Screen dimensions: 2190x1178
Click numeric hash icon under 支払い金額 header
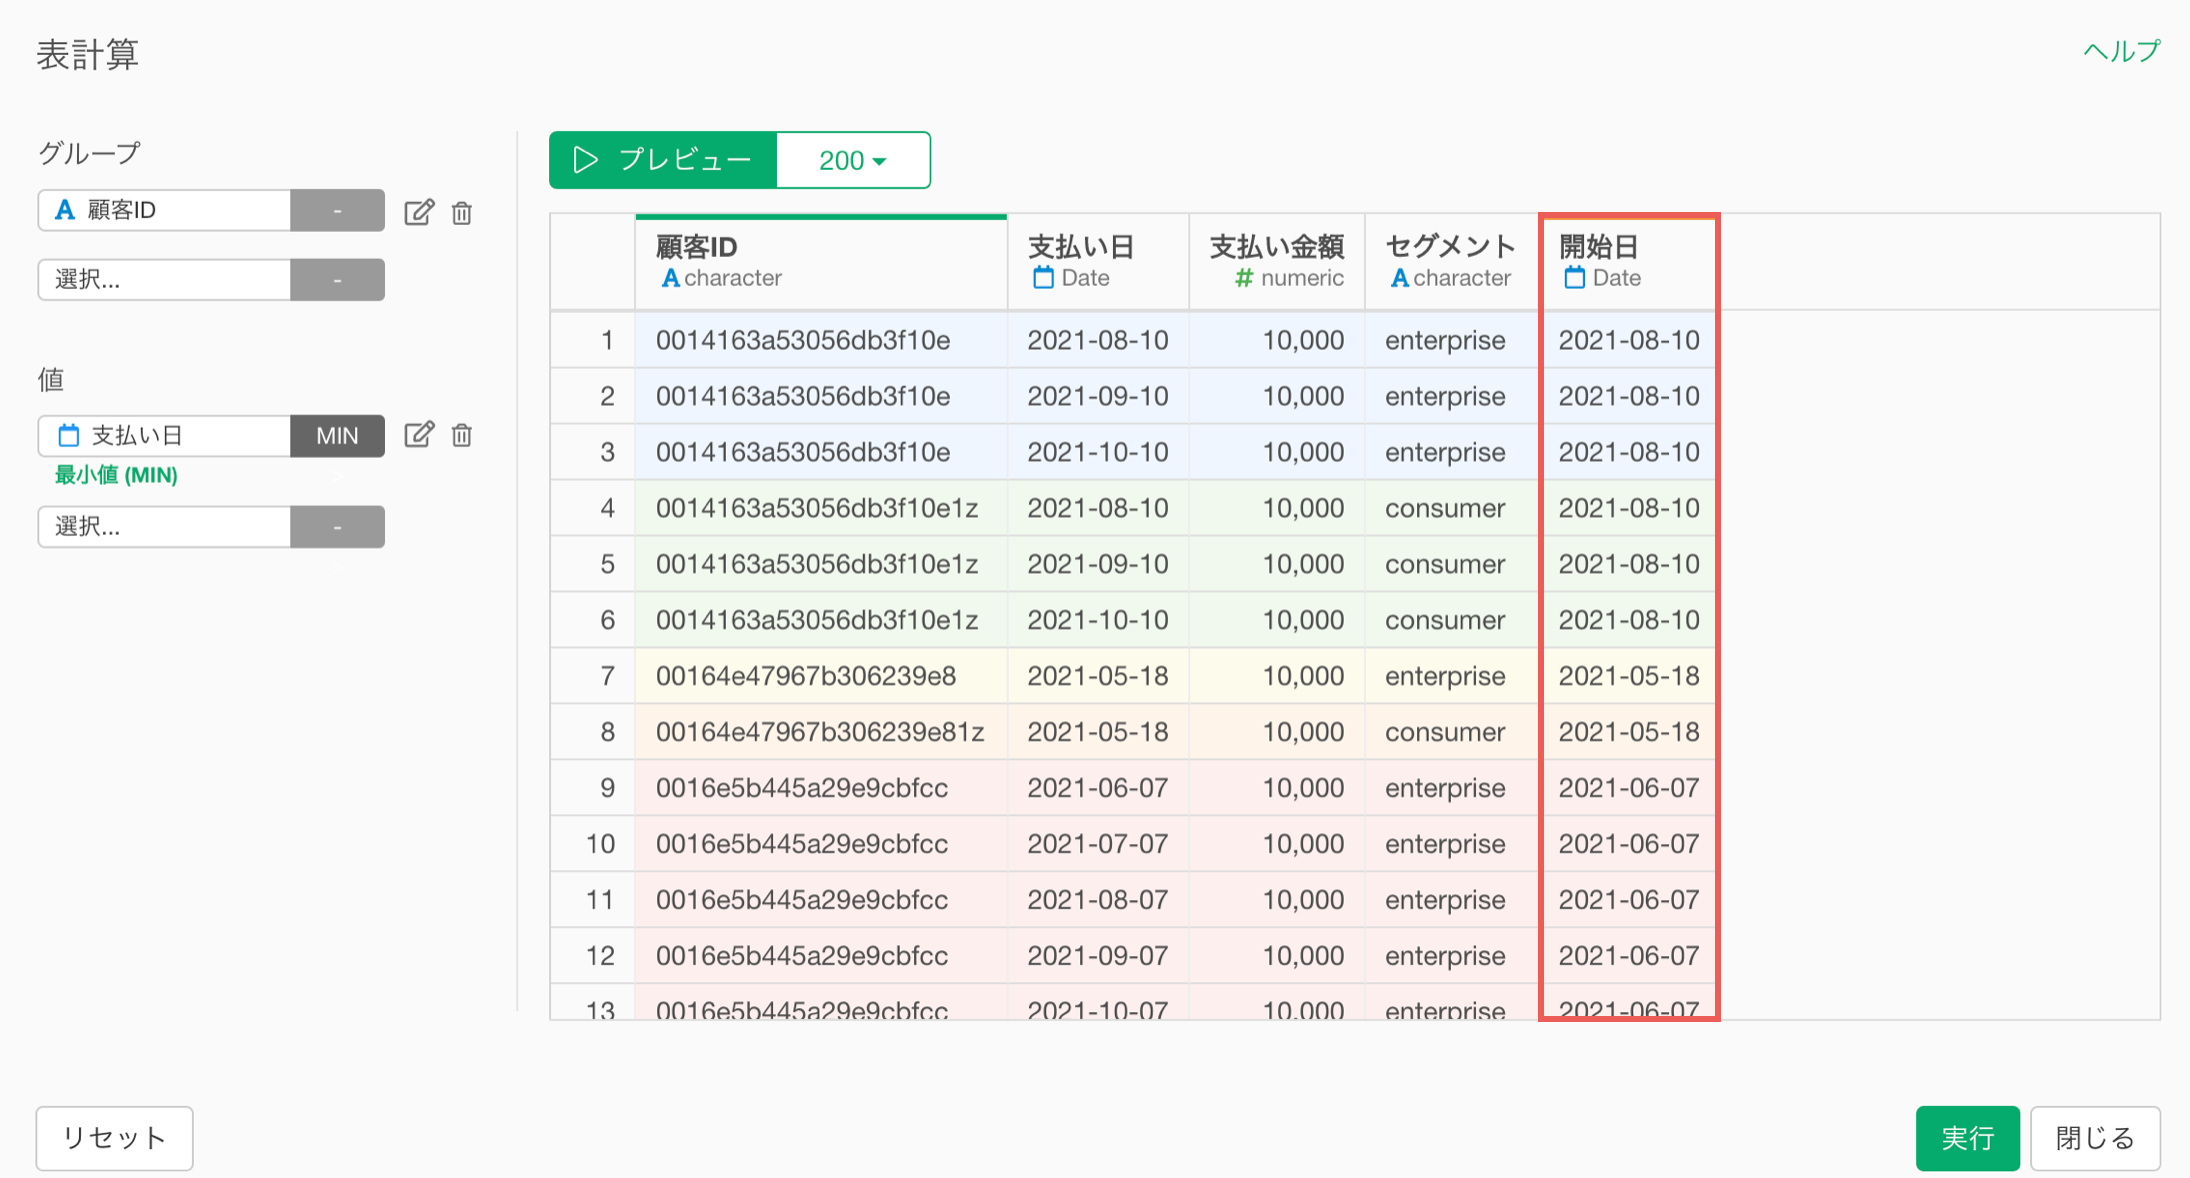tap(1243, 278)
